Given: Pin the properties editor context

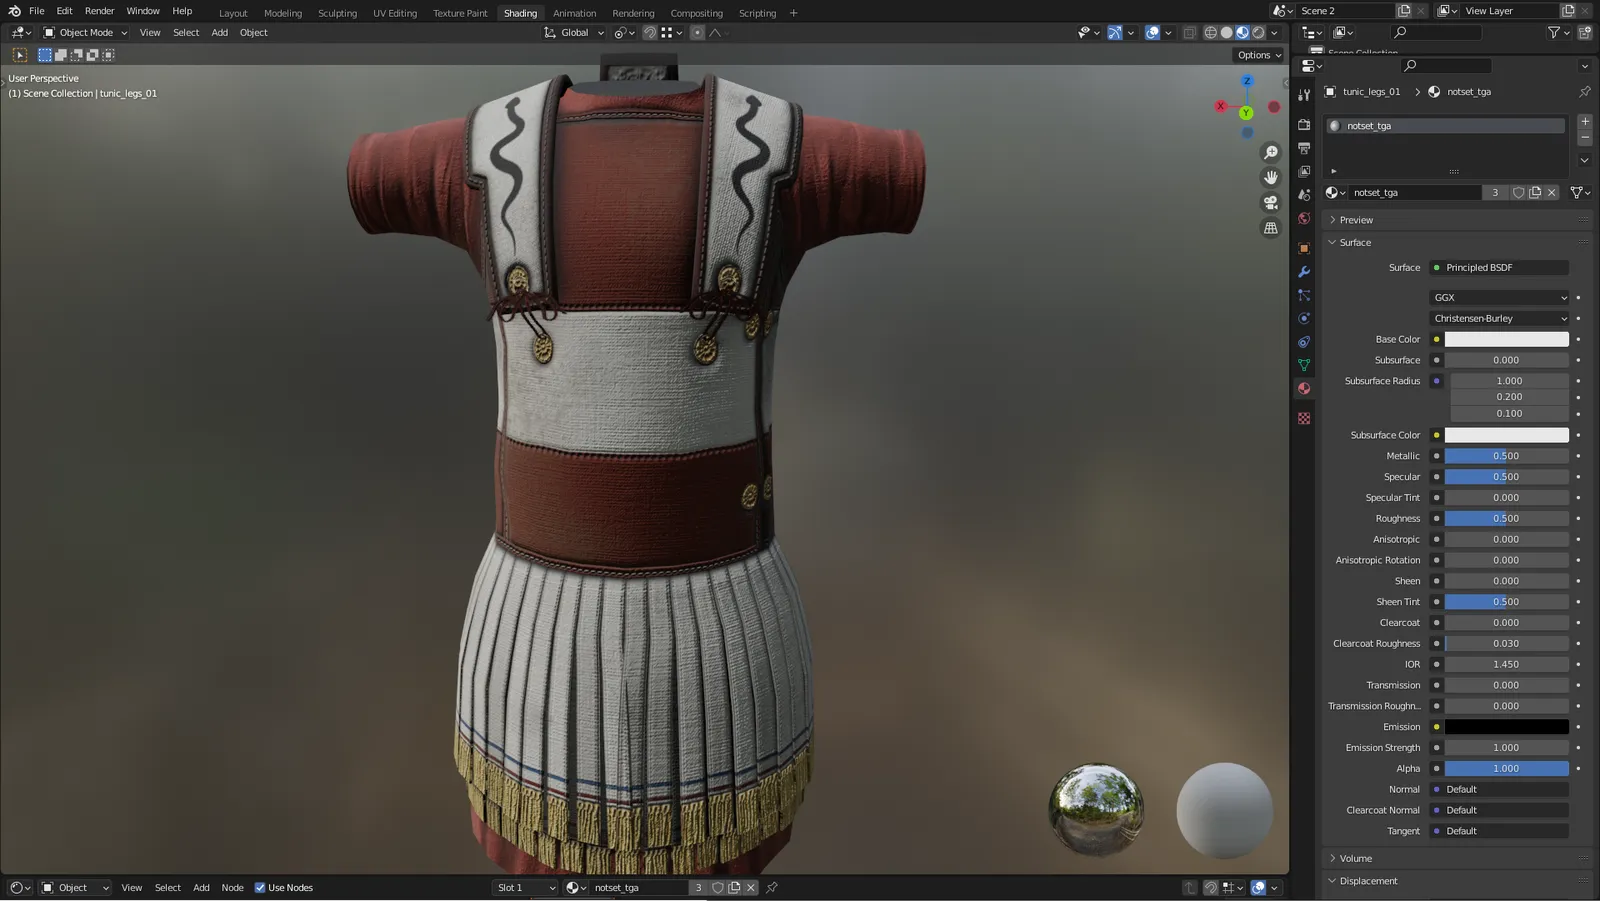Looking at the screenshot, I should point(1584,91).
